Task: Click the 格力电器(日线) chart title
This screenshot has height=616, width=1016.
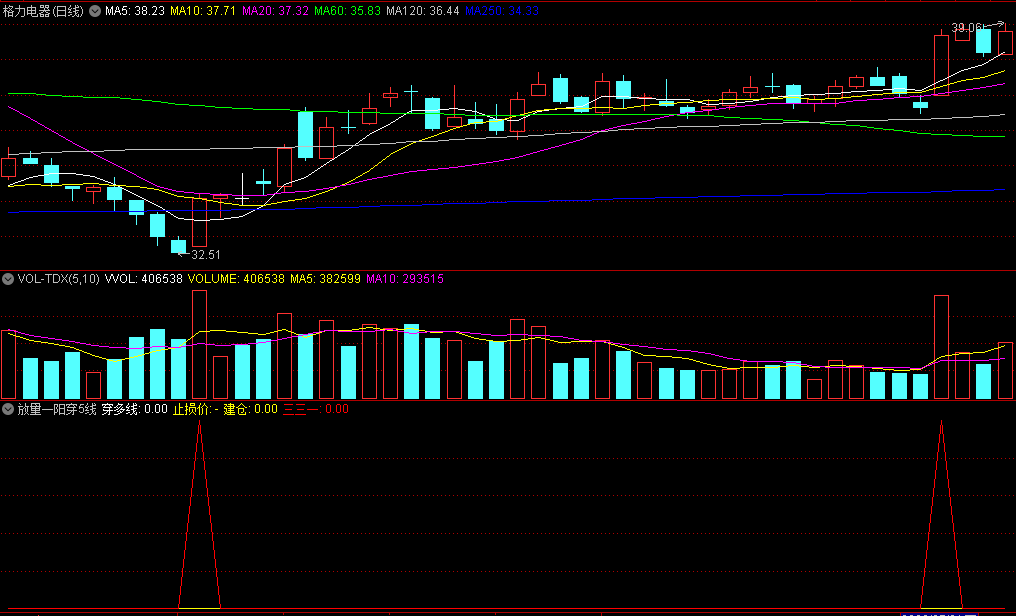Action: pyautogui.click(x=43, y=11)
